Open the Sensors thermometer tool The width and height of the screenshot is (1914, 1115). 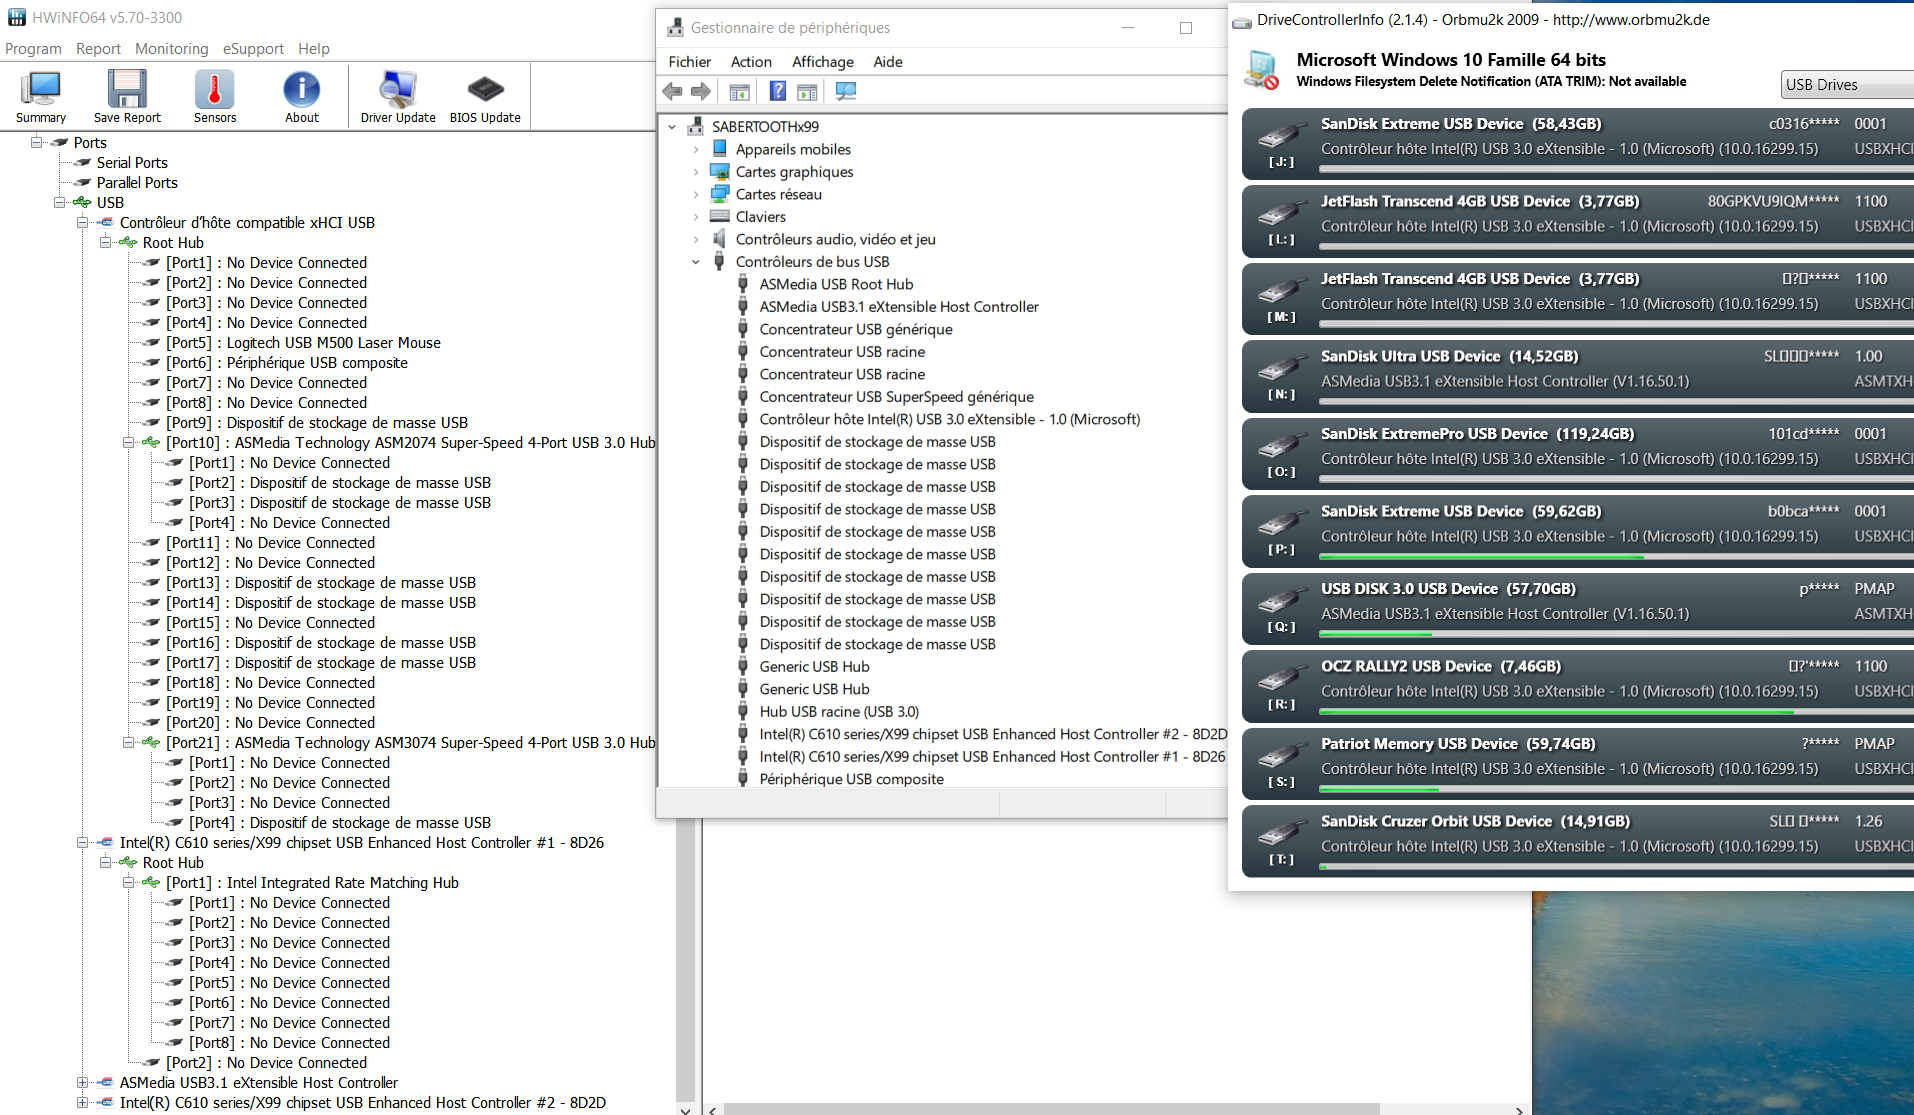(x=215, y=96)
